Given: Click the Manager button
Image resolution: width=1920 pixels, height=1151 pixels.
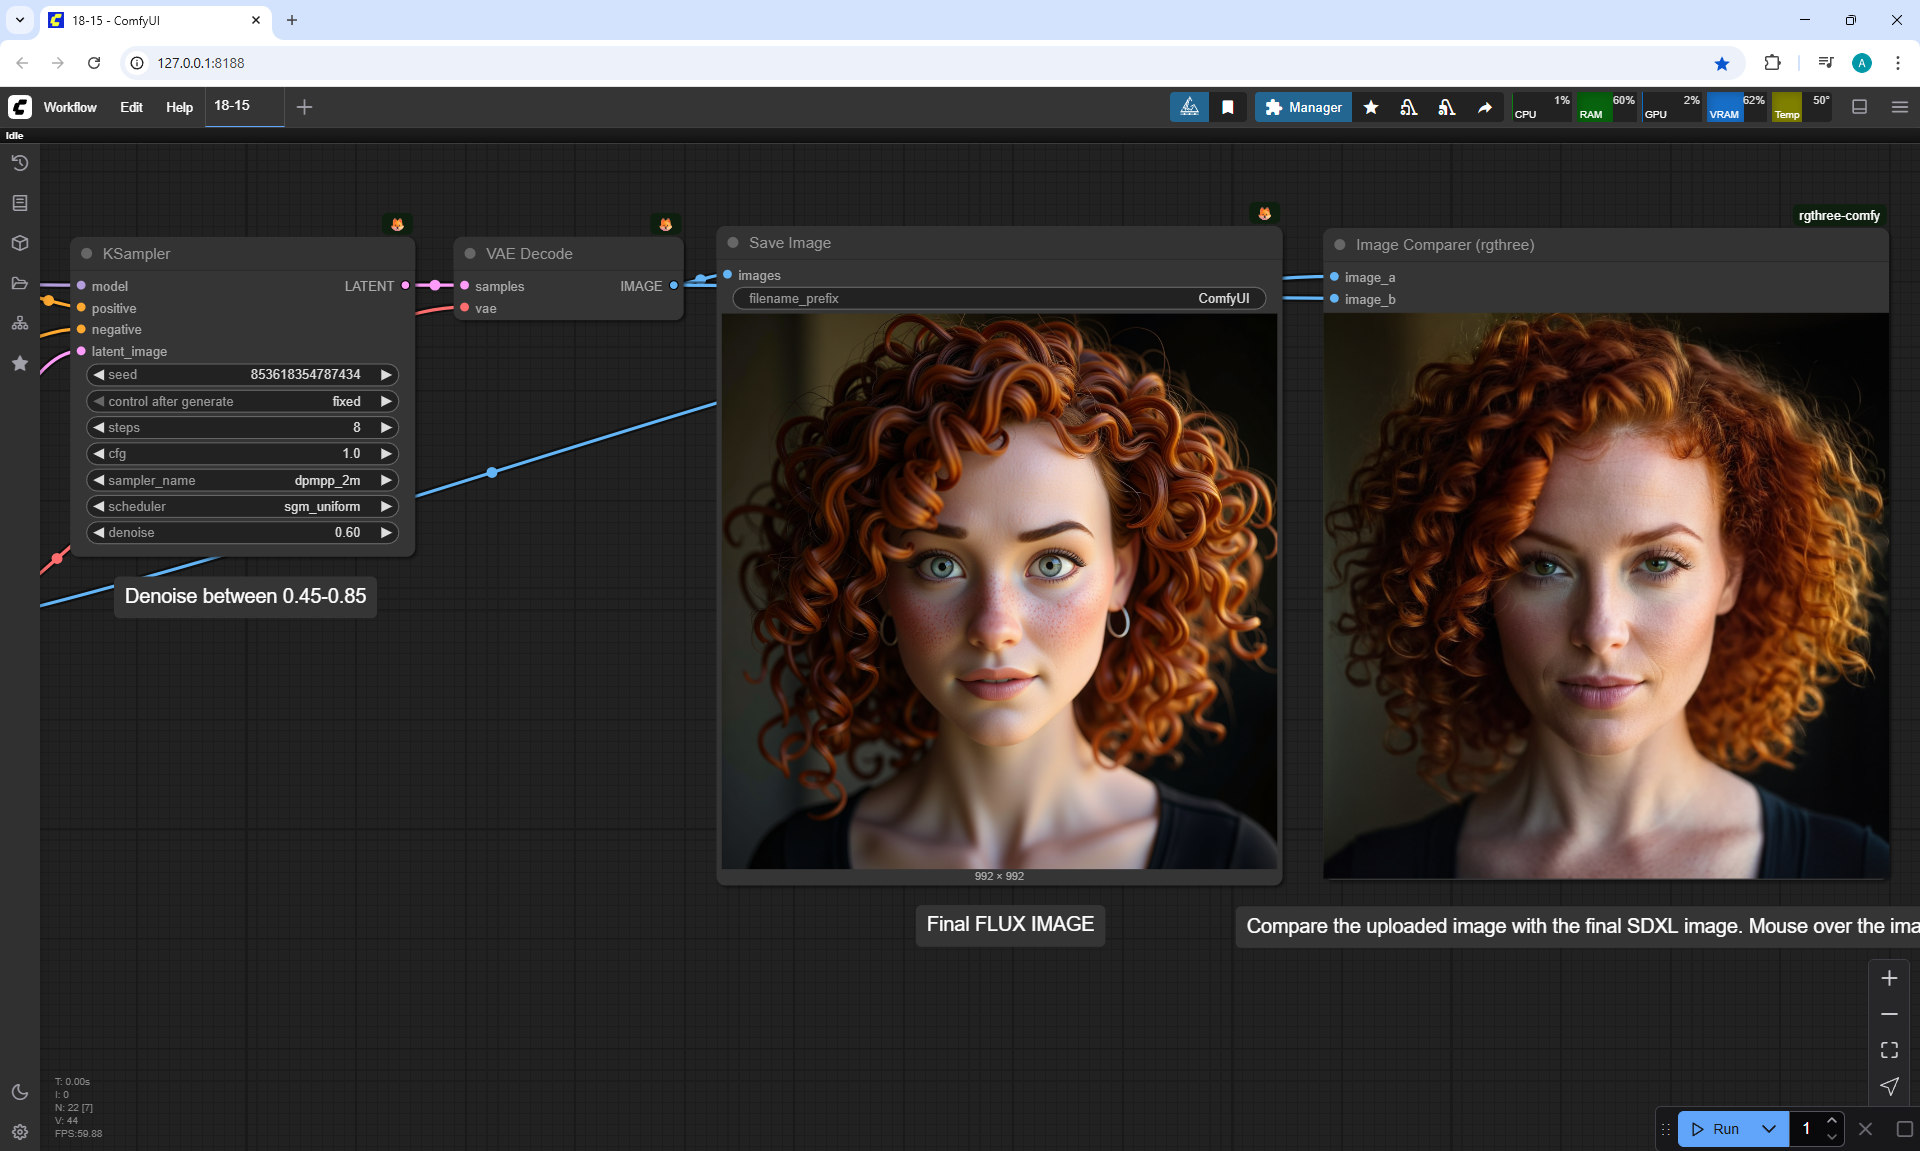Looking at the screenshot, I should click(1303, 107).
